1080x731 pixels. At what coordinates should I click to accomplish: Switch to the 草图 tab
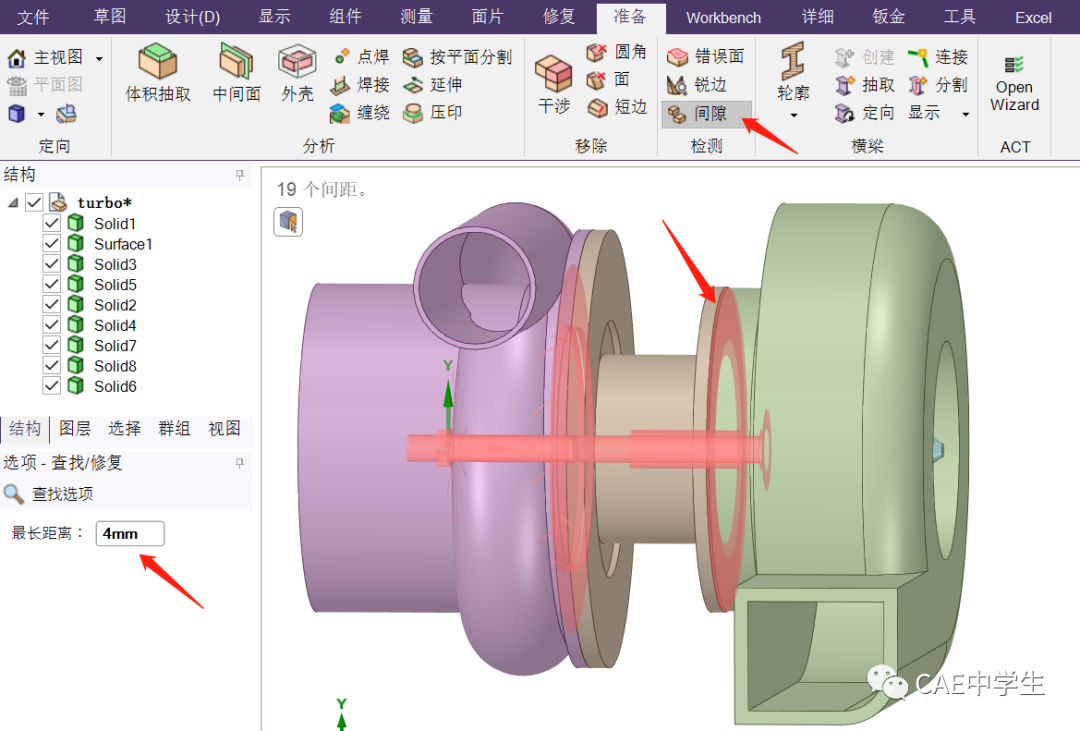coord(110,17)
